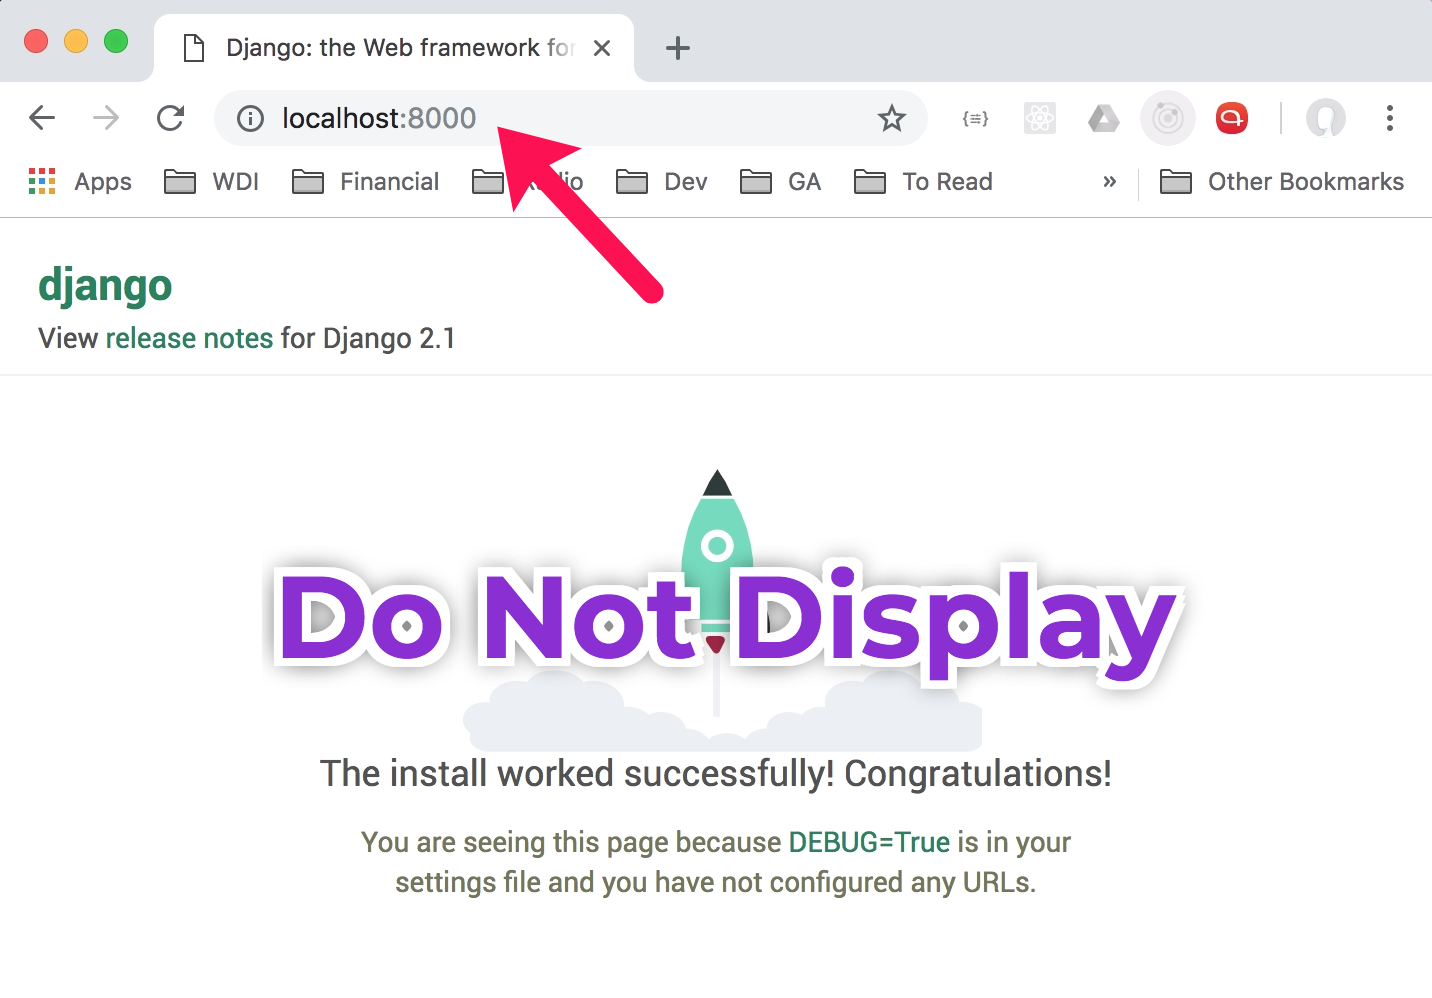Image resolution: width=1432 pixels, height=998 pixels.
Task: Select the Django Web framework tab
Action: point(395,48)
